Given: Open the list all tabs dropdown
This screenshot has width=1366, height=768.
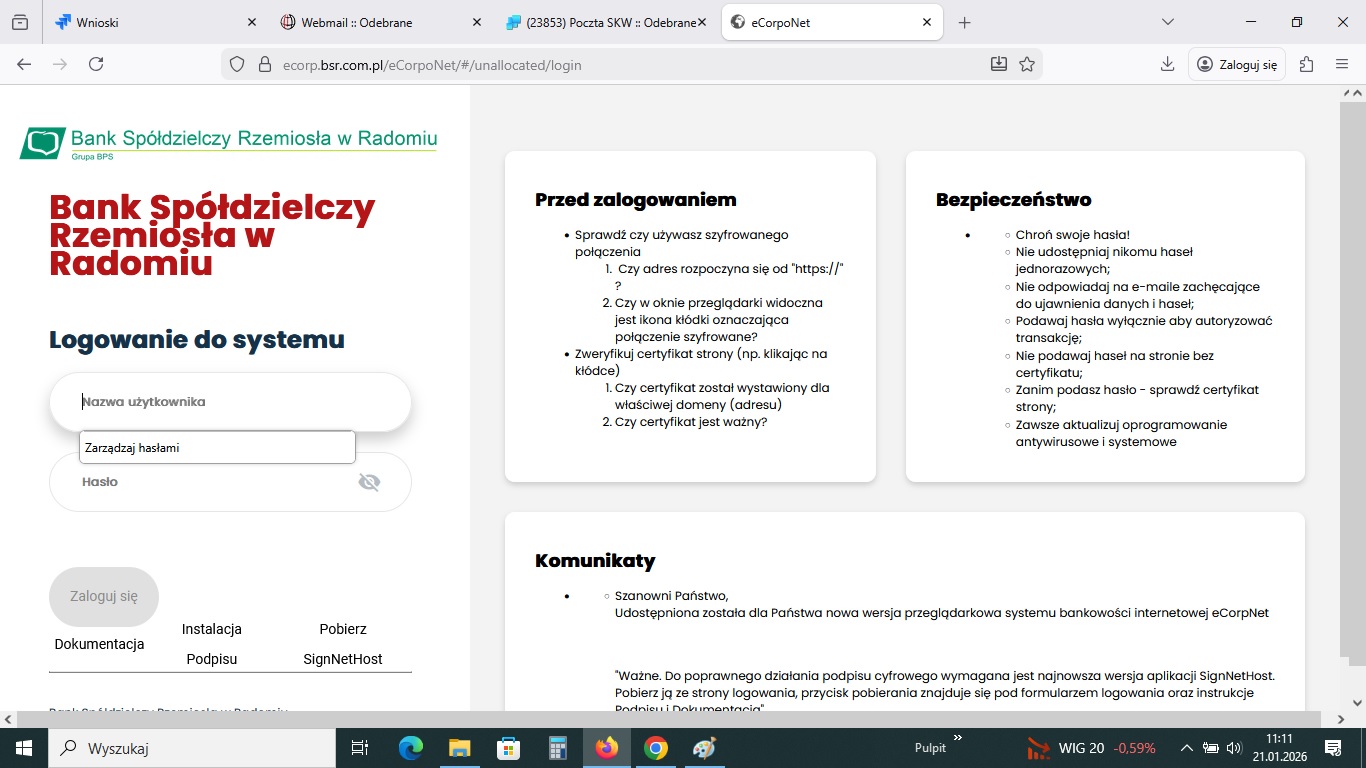Looking at the screenshot, I should [x=1167, y=22].
